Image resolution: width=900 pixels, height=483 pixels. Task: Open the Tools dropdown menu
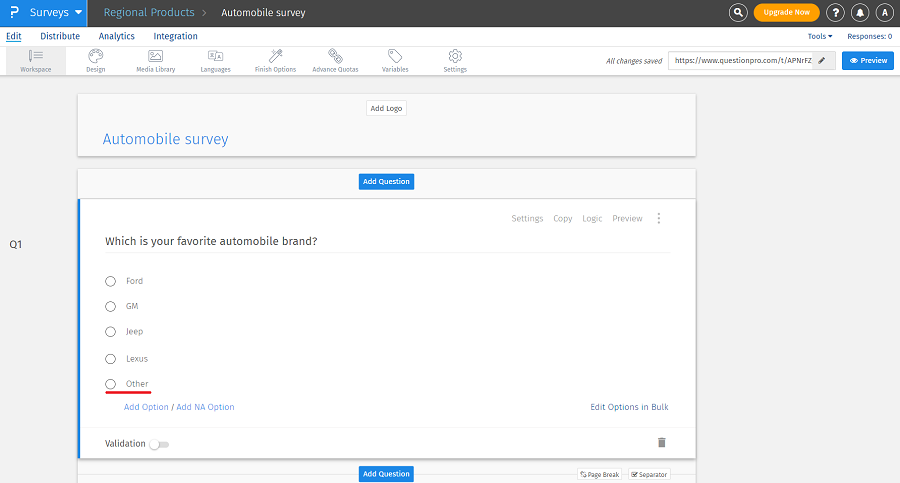[820, 36]
